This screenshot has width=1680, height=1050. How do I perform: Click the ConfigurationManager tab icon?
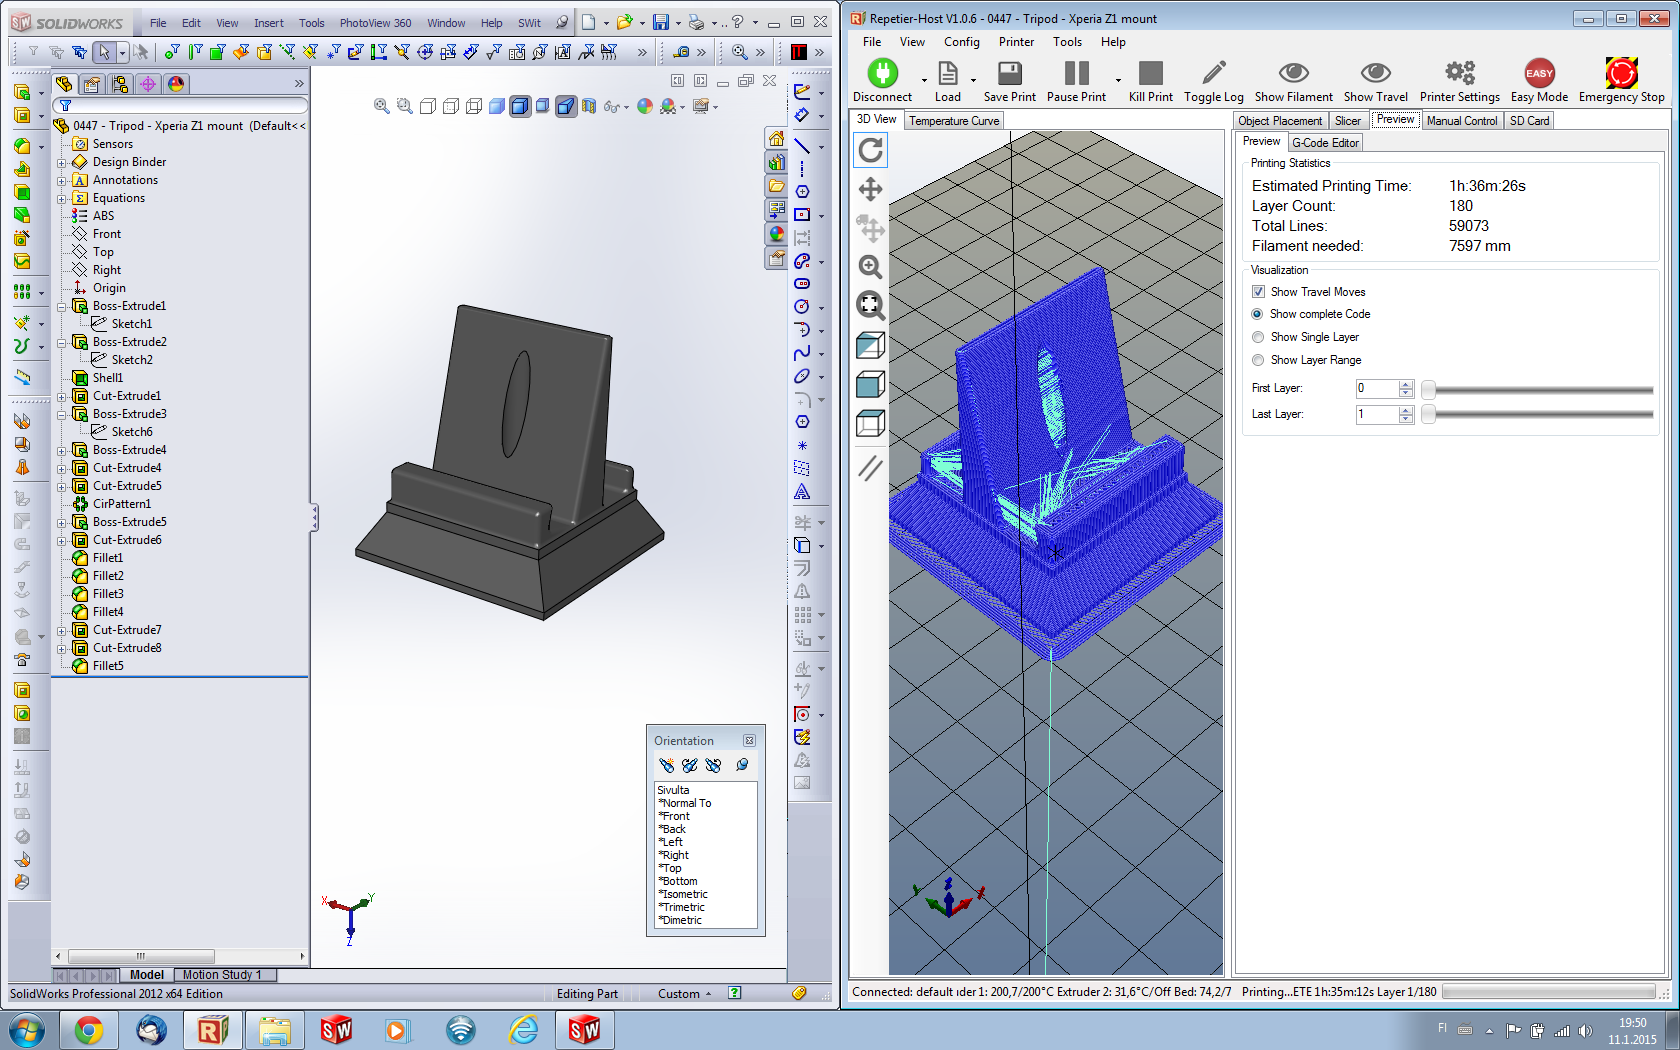pyautogui.click(x=120, y=84)
